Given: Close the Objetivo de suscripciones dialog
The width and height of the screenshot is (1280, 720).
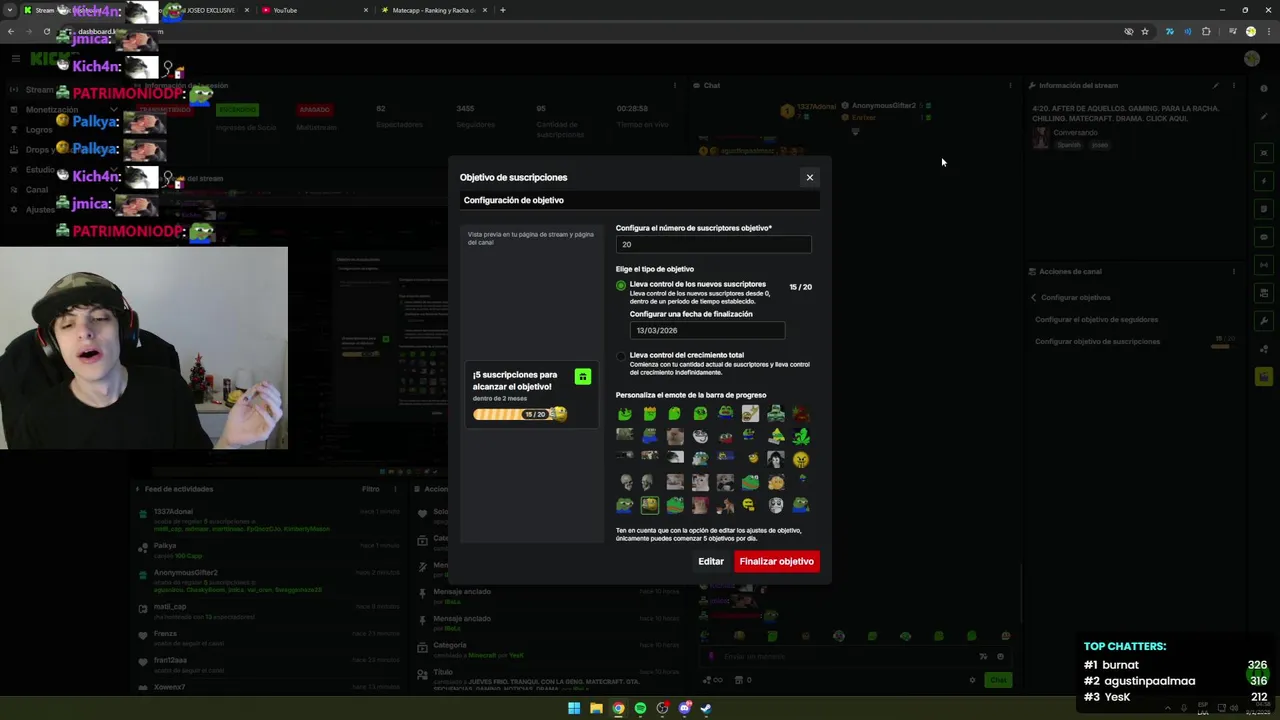Looking at the screenshot, I should click(x=810, y=177).
